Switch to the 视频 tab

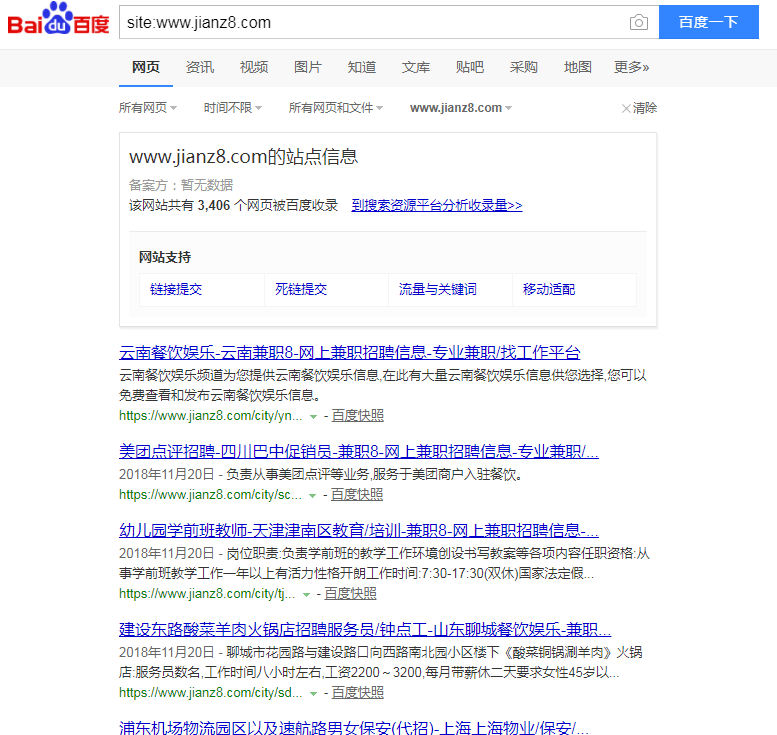tap(254, 67)
